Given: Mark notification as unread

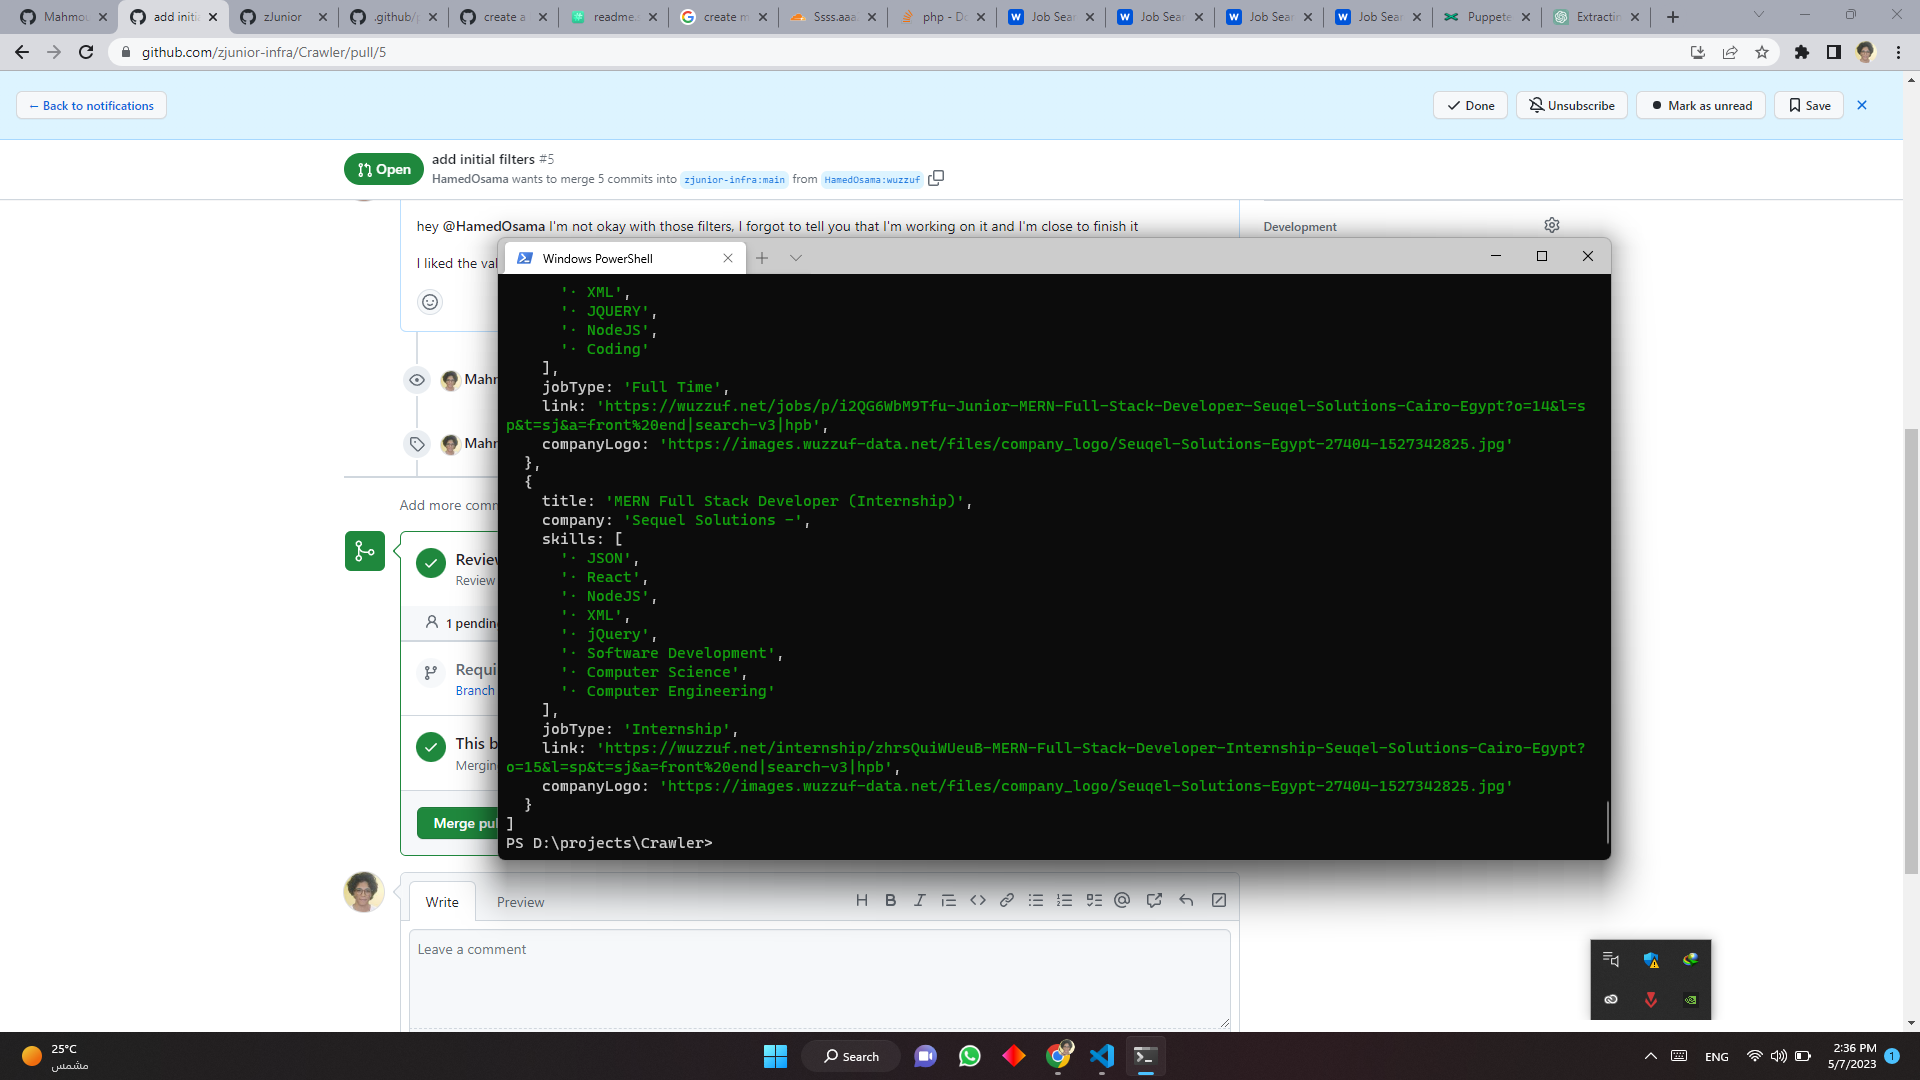Looking at the screenshot, I should coord(1703,105).
